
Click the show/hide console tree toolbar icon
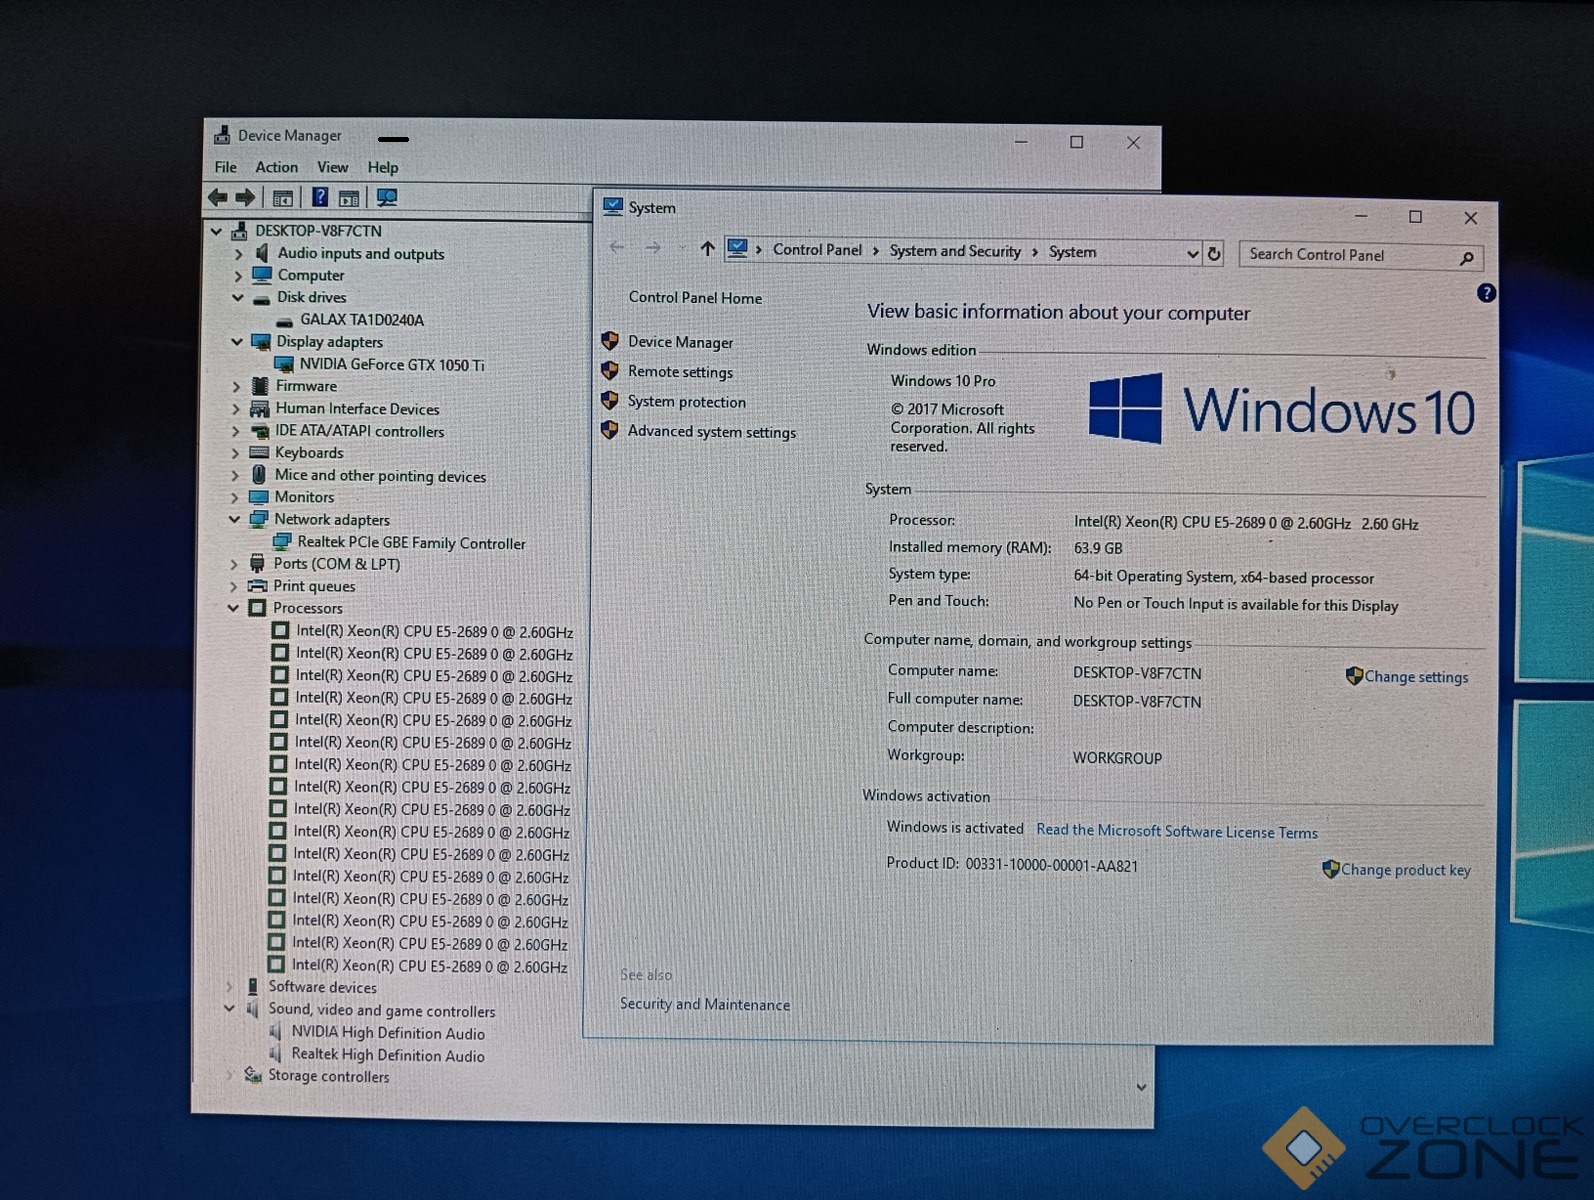(283, 198)
